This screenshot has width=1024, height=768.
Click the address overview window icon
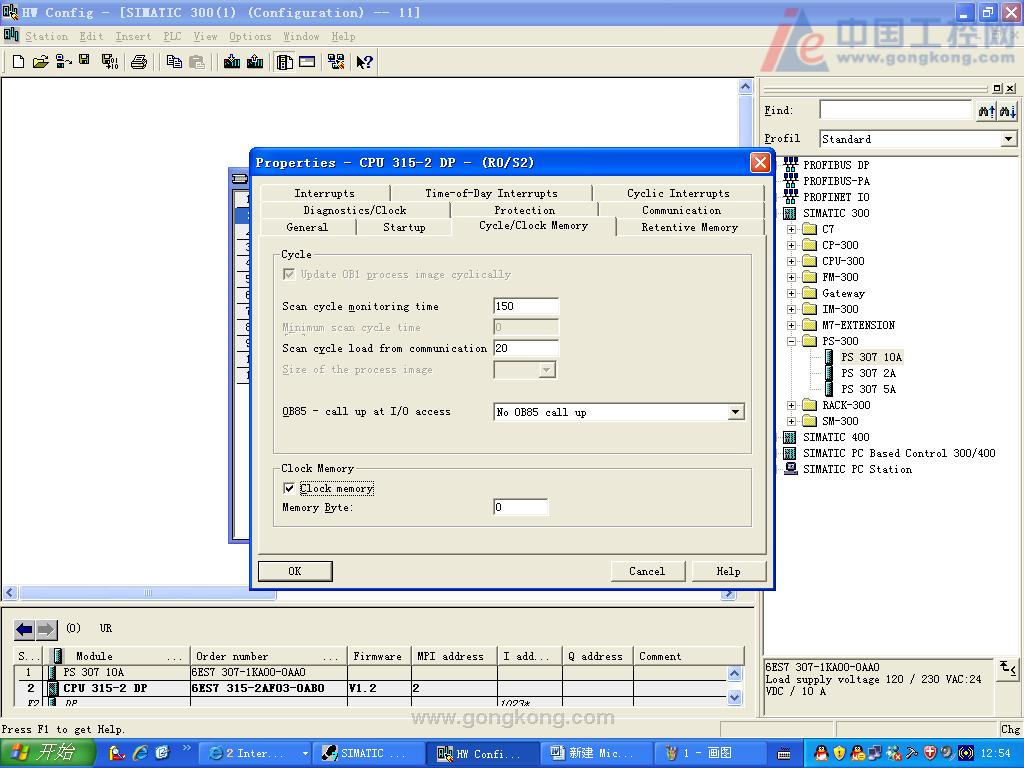(307, 62)
